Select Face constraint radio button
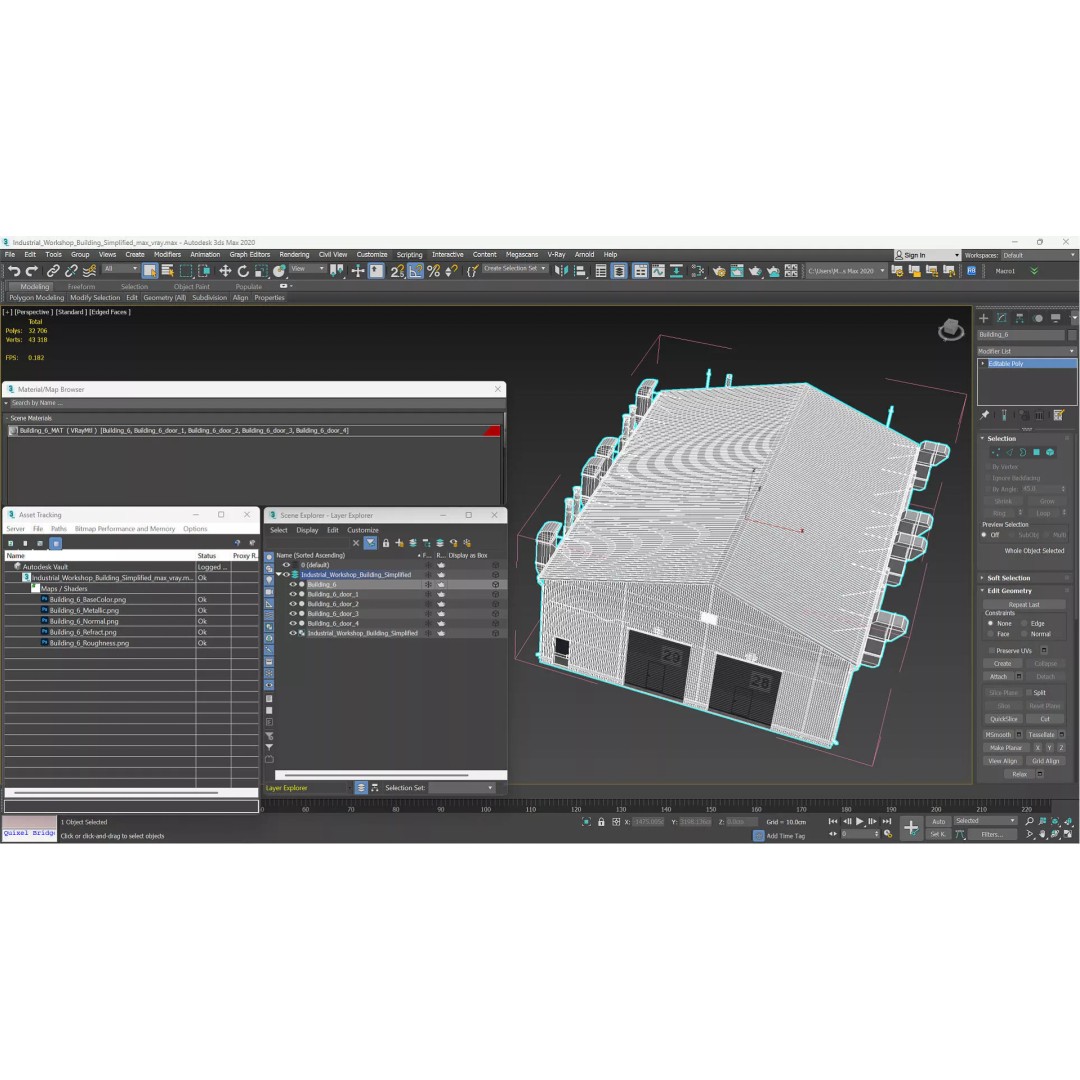 pos(990,634)
